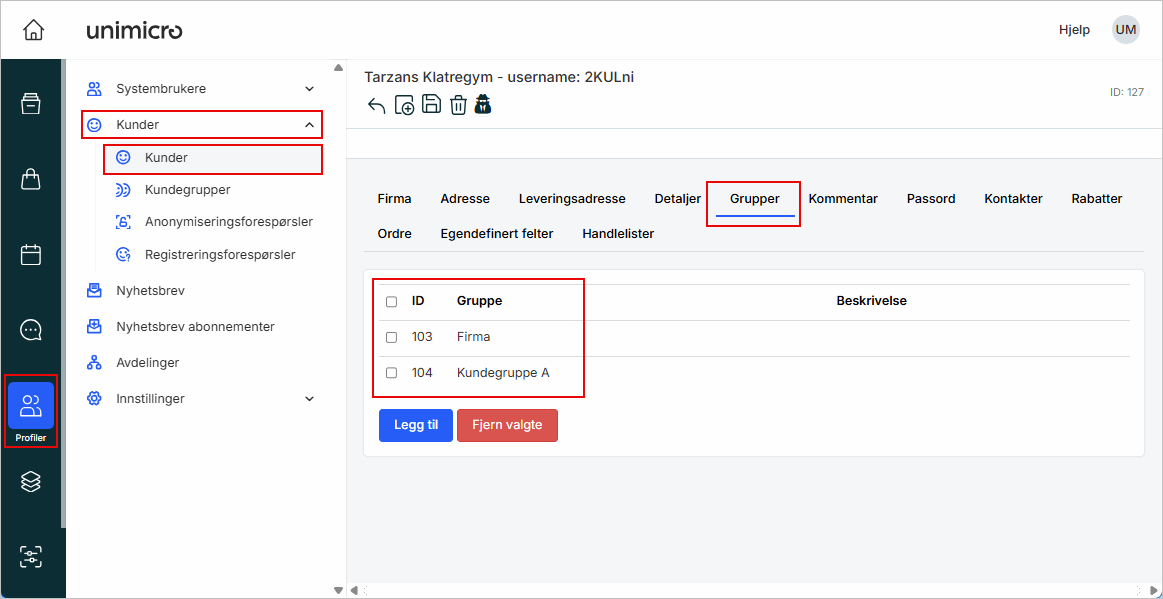Screen dimensions: 1163x599
Task: Click the Fjern valgte button
Action: click(507, 425)
